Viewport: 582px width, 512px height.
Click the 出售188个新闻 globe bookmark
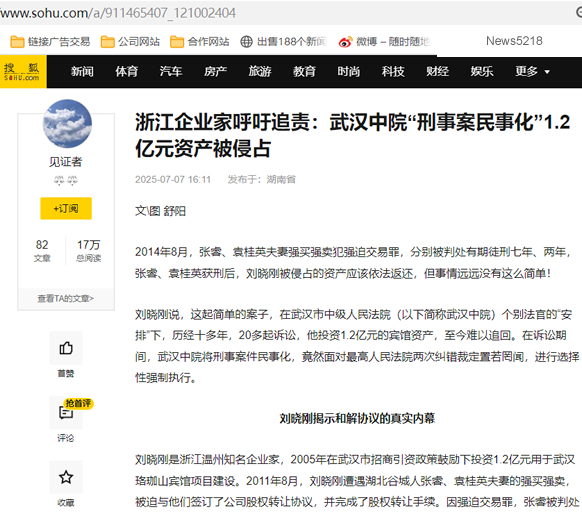(x=284, y=42)
